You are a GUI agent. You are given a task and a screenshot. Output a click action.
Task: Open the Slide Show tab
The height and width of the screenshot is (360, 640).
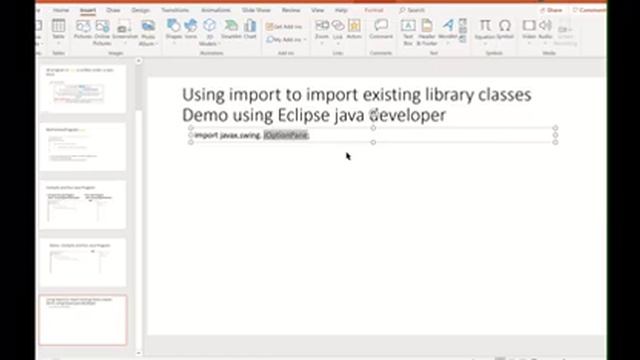coord(256,10)
